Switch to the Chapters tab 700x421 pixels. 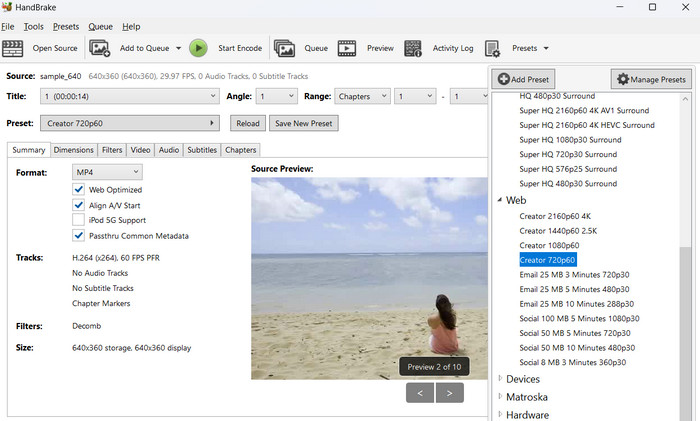[241, 150]
